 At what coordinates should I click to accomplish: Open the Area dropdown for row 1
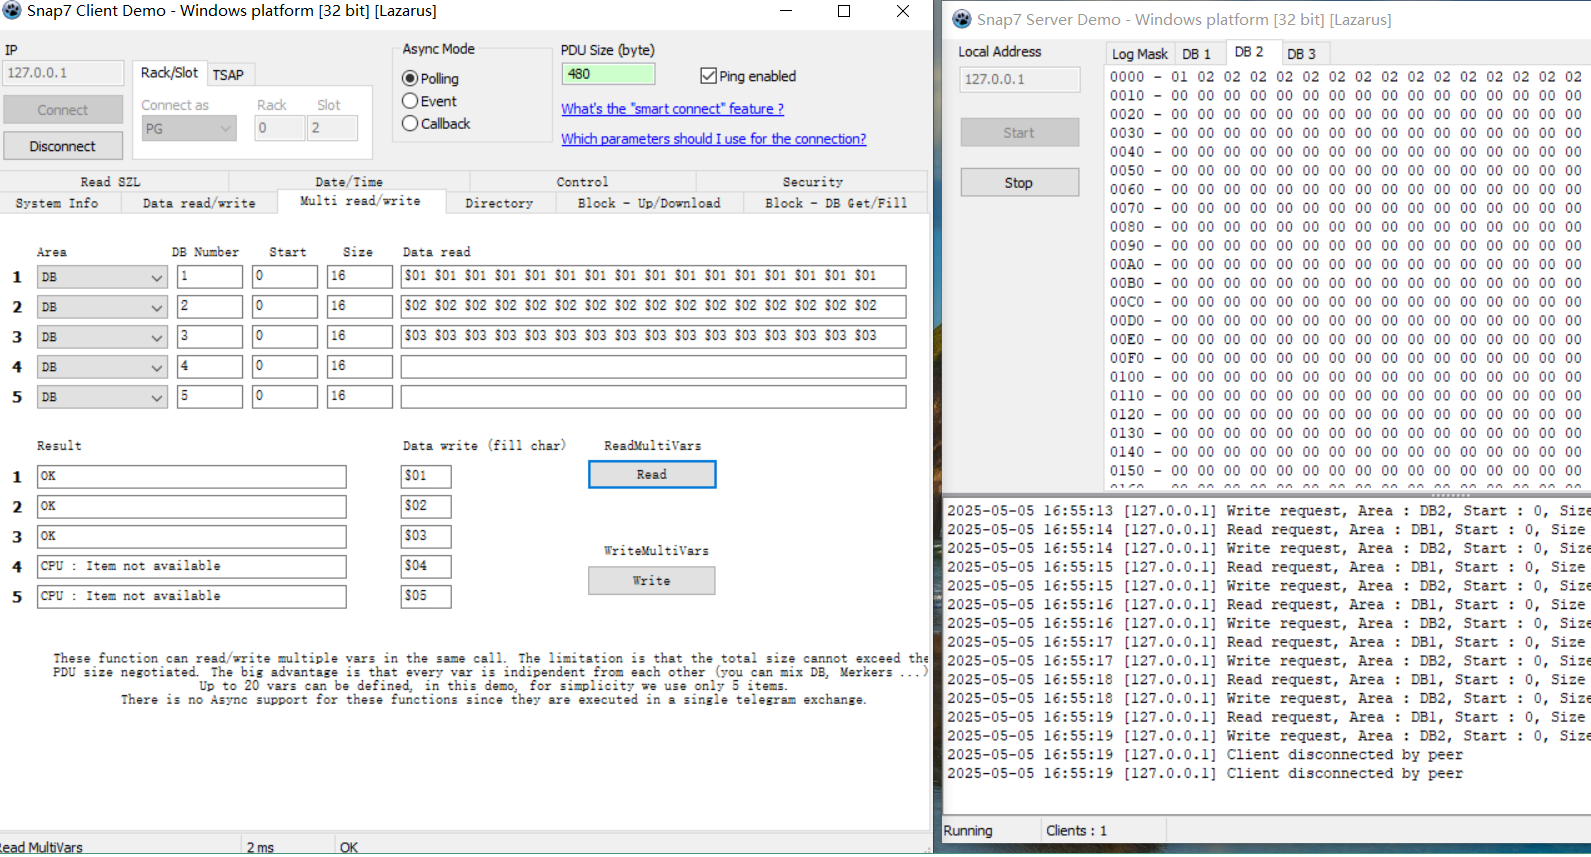pyautogui.click(x=102, y=277)
